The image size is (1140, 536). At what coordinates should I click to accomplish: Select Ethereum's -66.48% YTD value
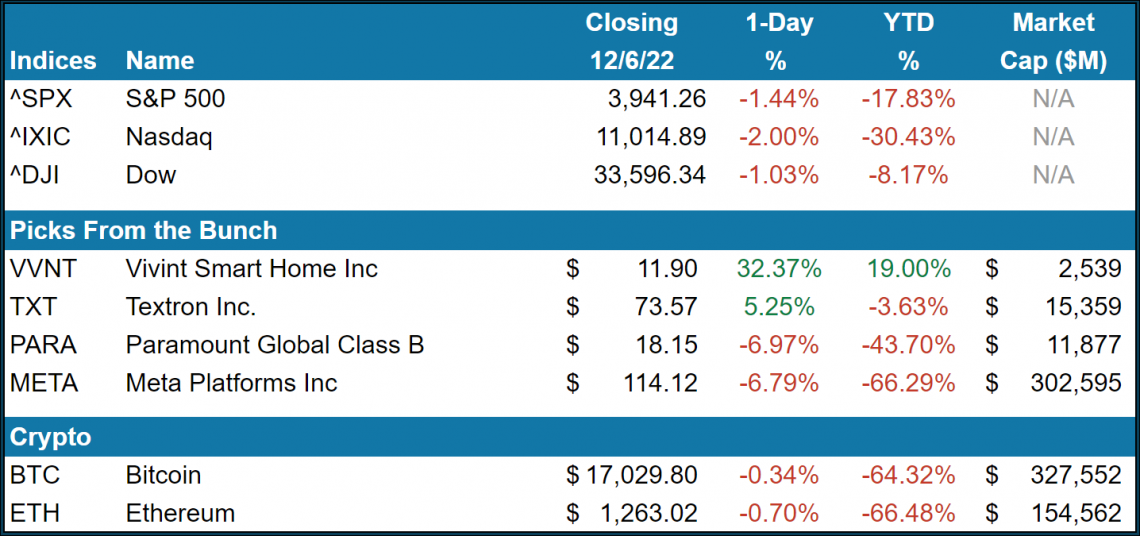[908, 513]
